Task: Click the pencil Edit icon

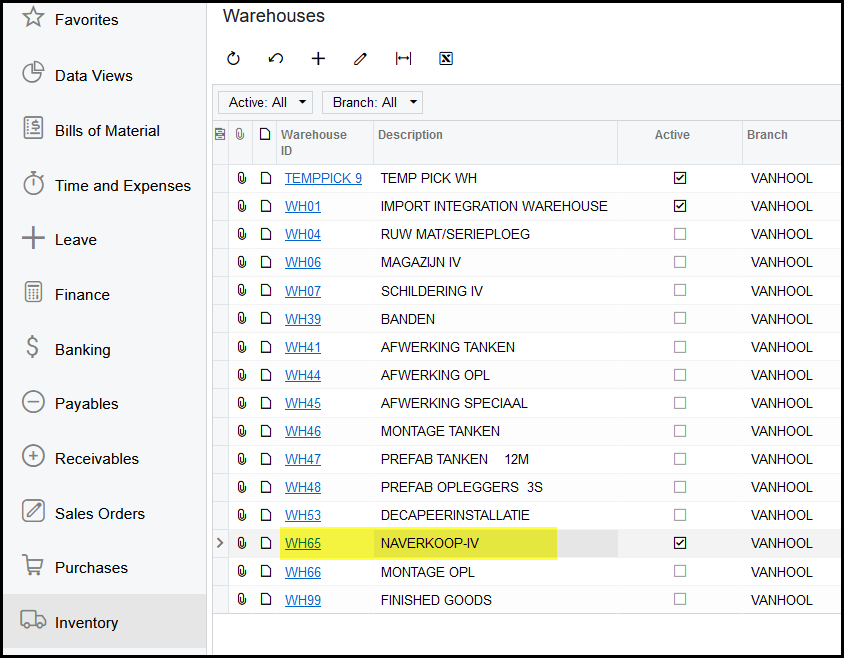Action: tap(361, 59)
